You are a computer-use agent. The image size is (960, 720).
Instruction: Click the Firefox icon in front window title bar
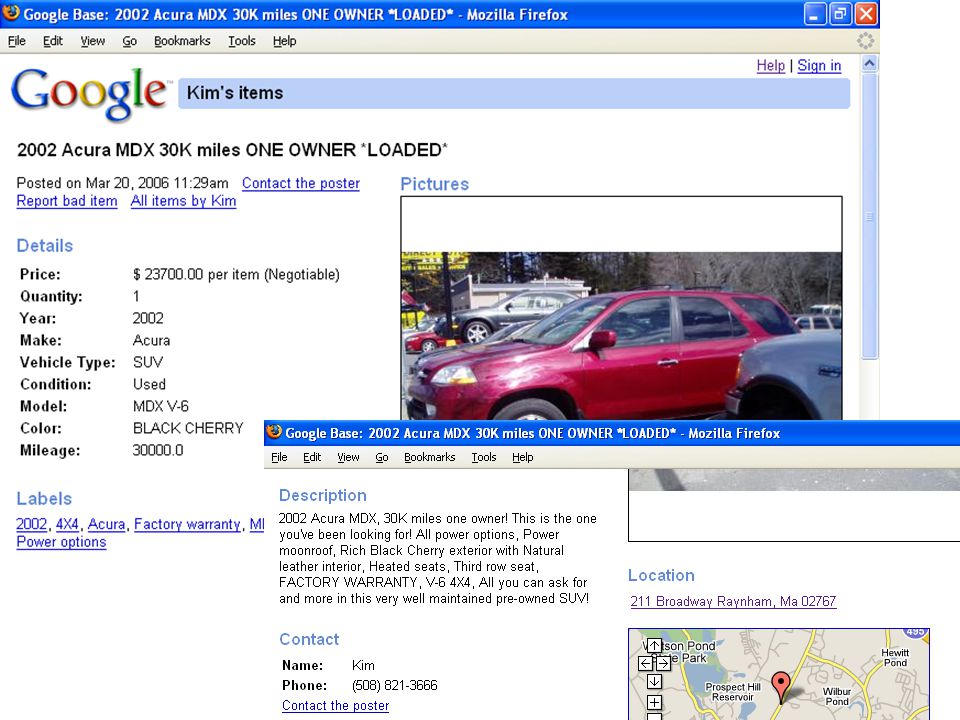point(274,432)
